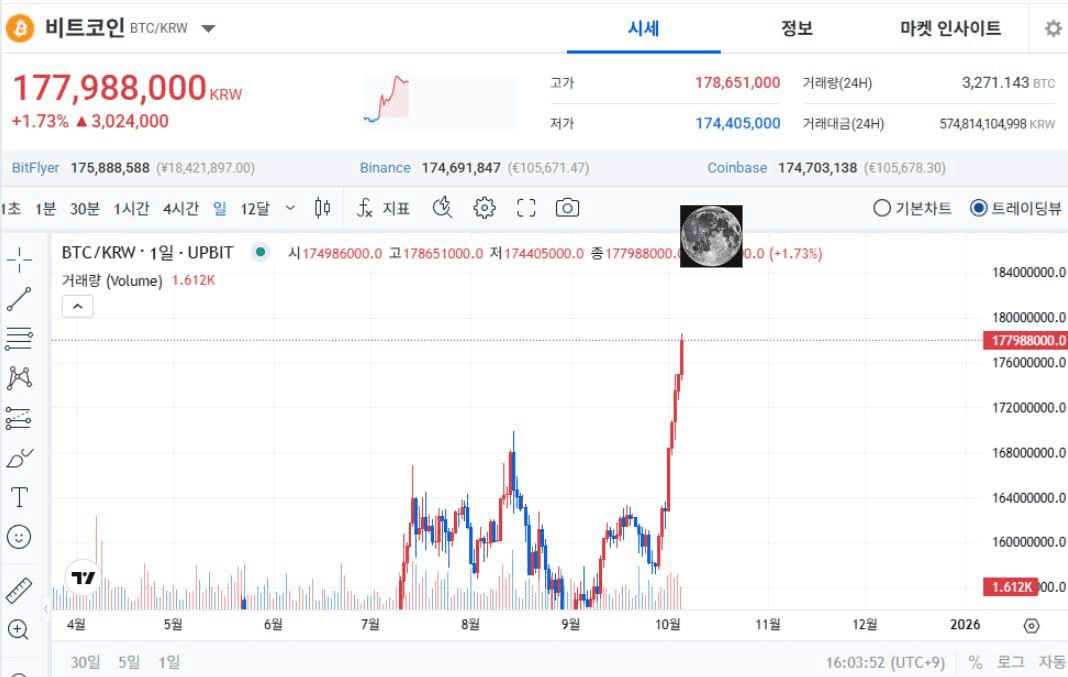Viewport: 1068px width, 677px height.
Task: Click the moon image thumbnail
Action: coord(711,236)
